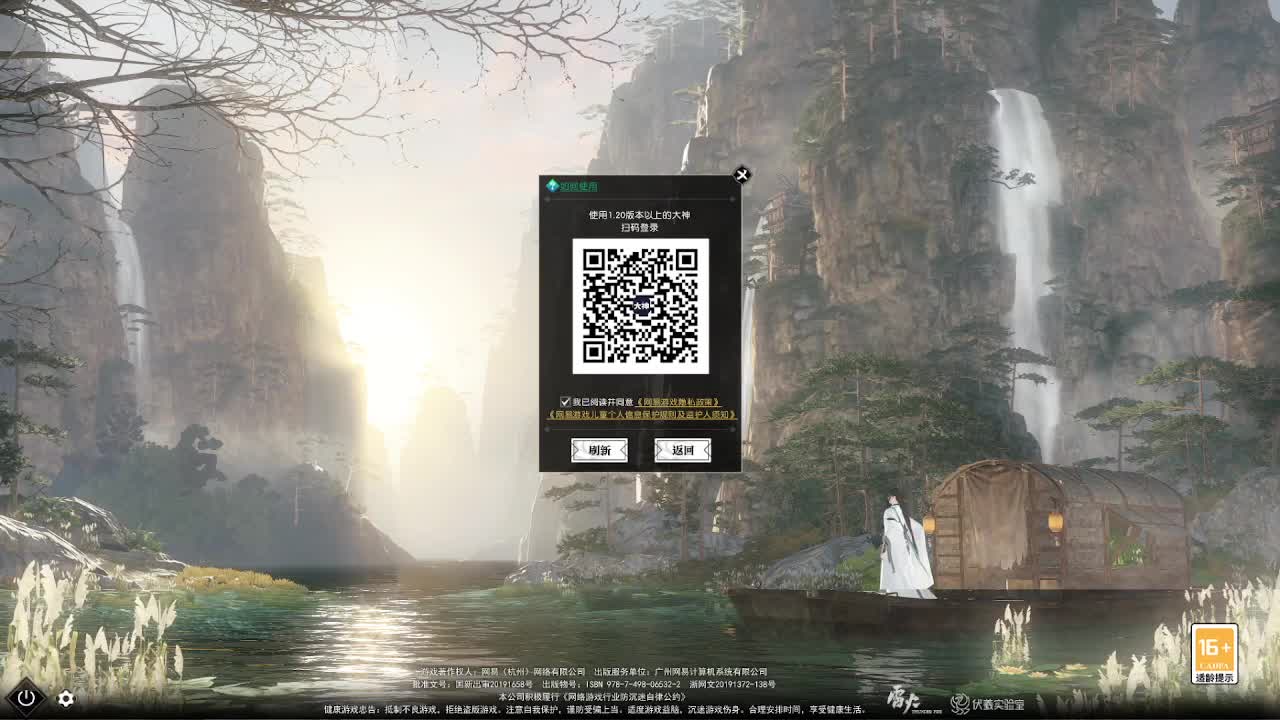The height and width of the screenshot is (720, 1280).
Task: Click the power icon to quit game
Action: [x=26, y=698]
